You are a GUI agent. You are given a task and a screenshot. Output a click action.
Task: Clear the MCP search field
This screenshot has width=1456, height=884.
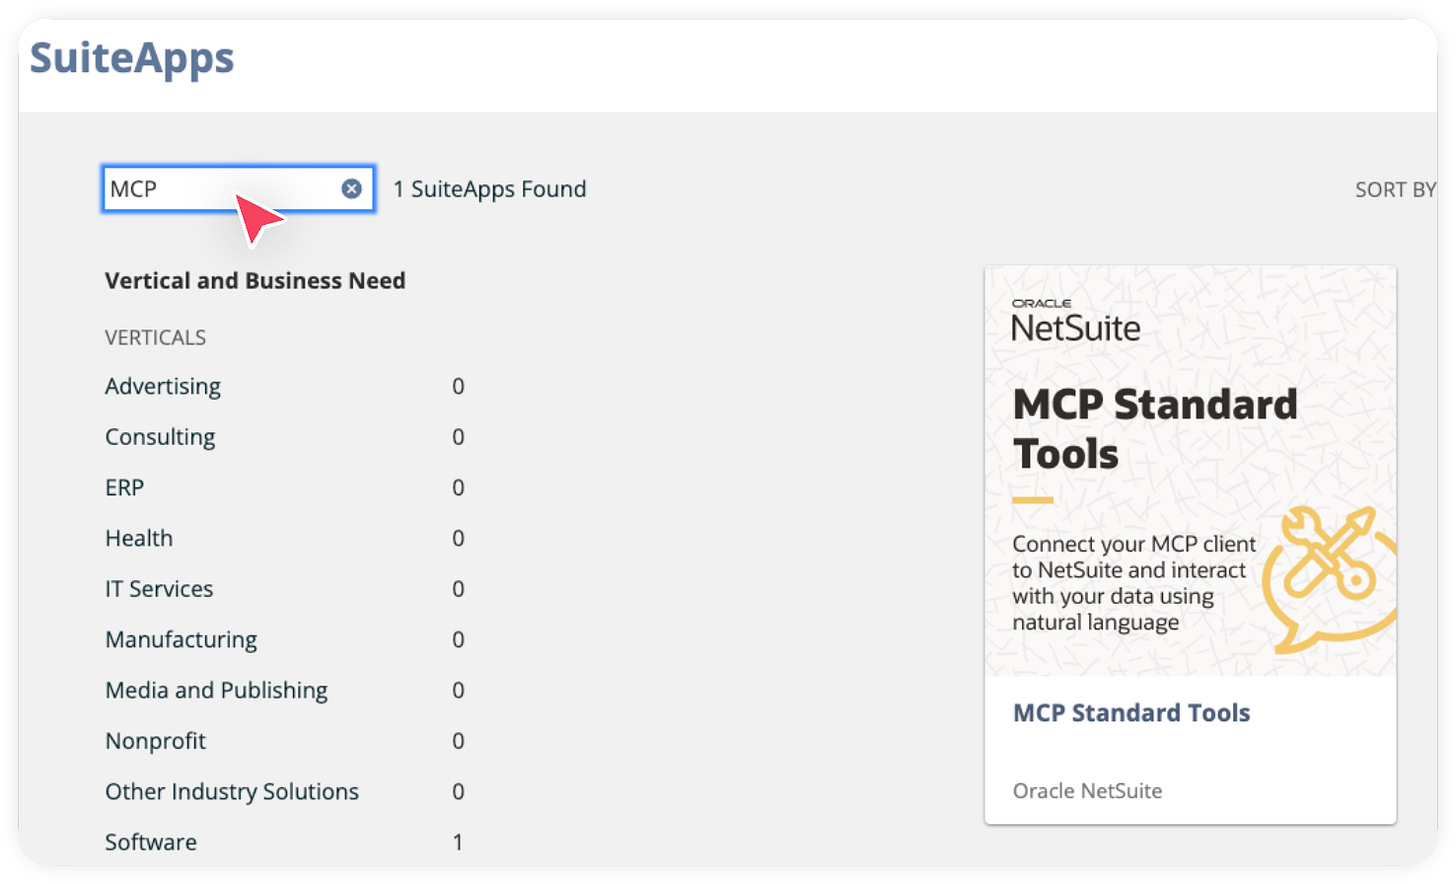click(351, 189)
